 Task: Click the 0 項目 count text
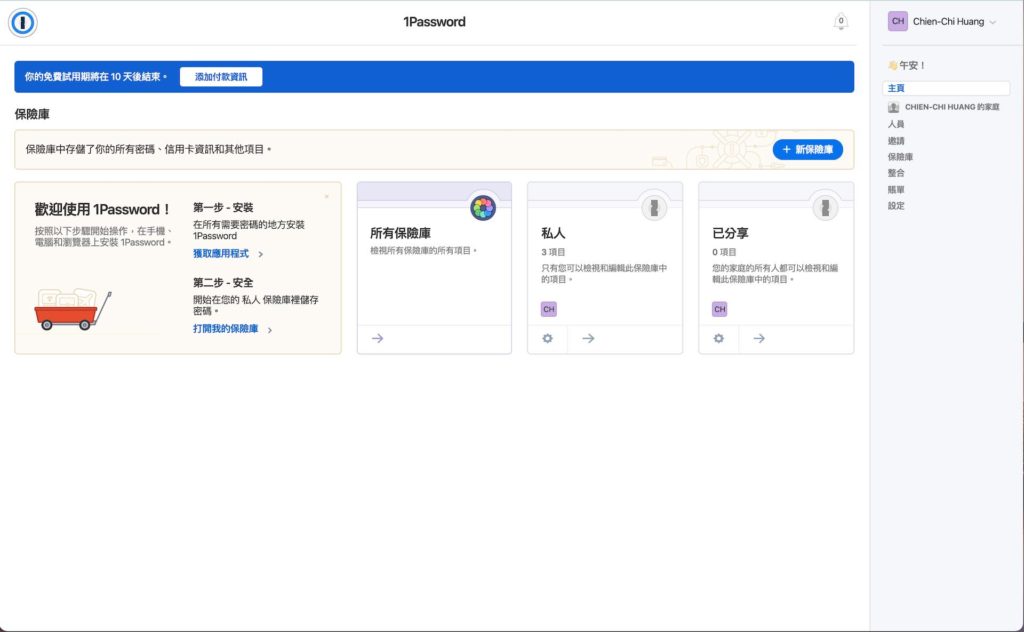(x=724, y=252)
